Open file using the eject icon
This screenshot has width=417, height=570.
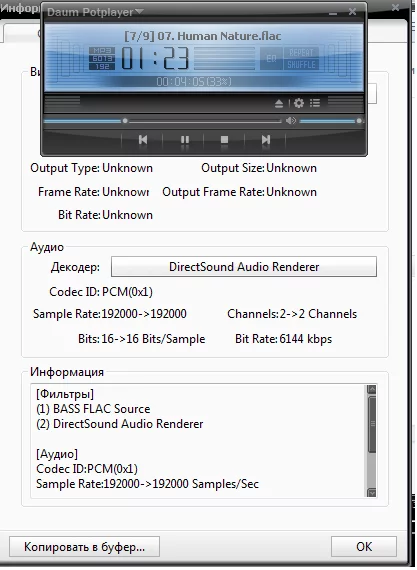tap(279, 104)
